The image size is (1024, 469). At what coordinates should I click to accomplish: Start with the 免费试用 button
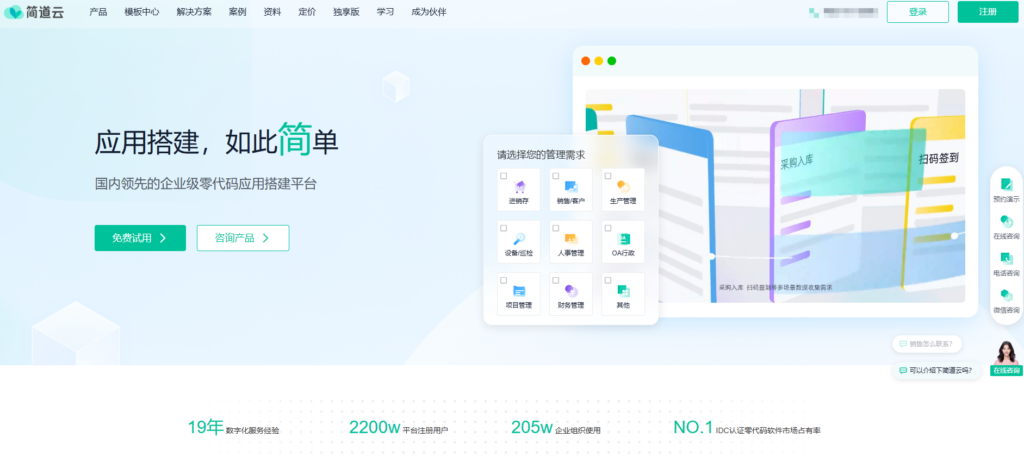click(140, 238)
